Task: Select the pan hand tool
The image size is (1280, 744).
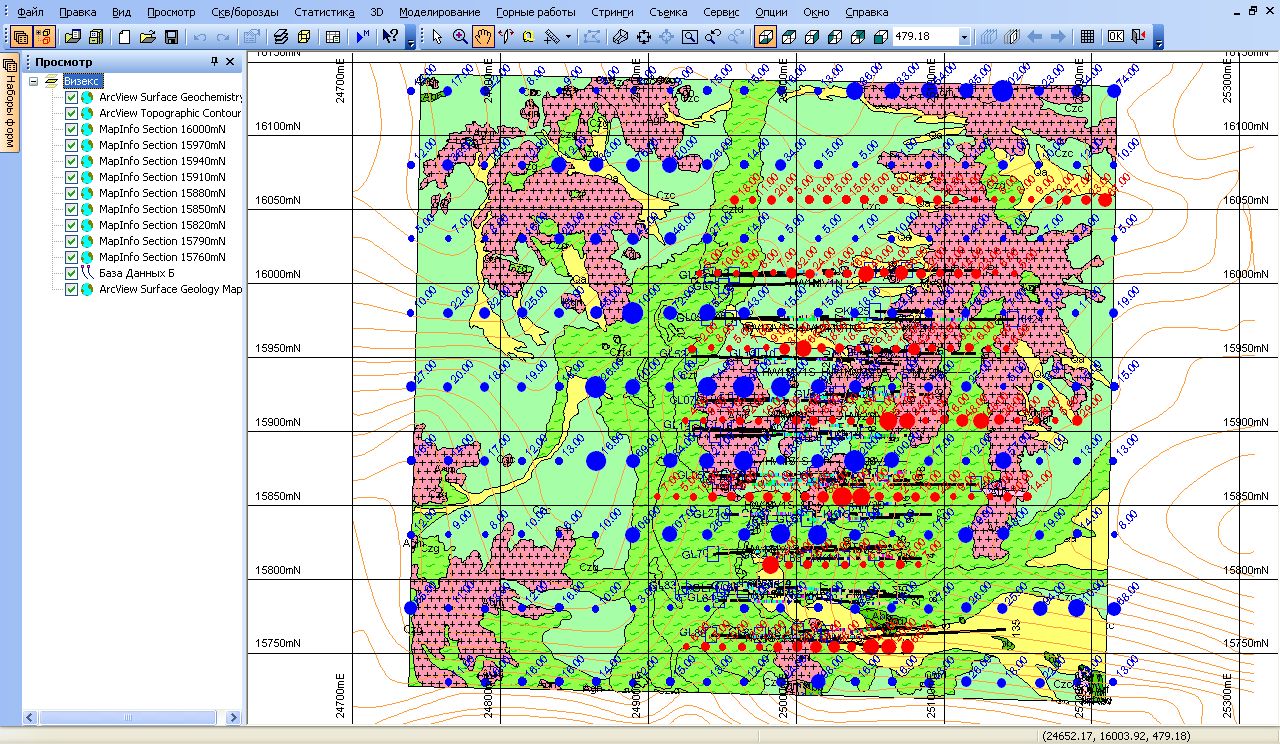Action: (483, 37)
